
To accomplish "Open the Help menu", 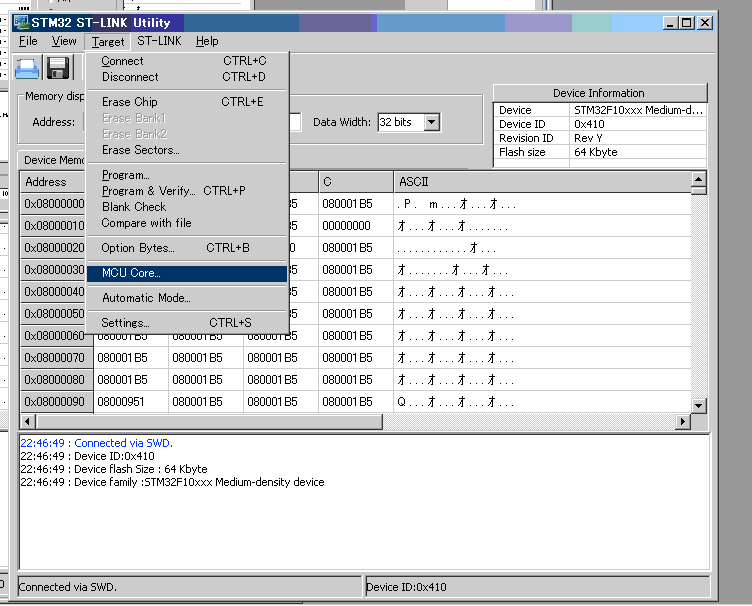I will click(x=207, y=41).
